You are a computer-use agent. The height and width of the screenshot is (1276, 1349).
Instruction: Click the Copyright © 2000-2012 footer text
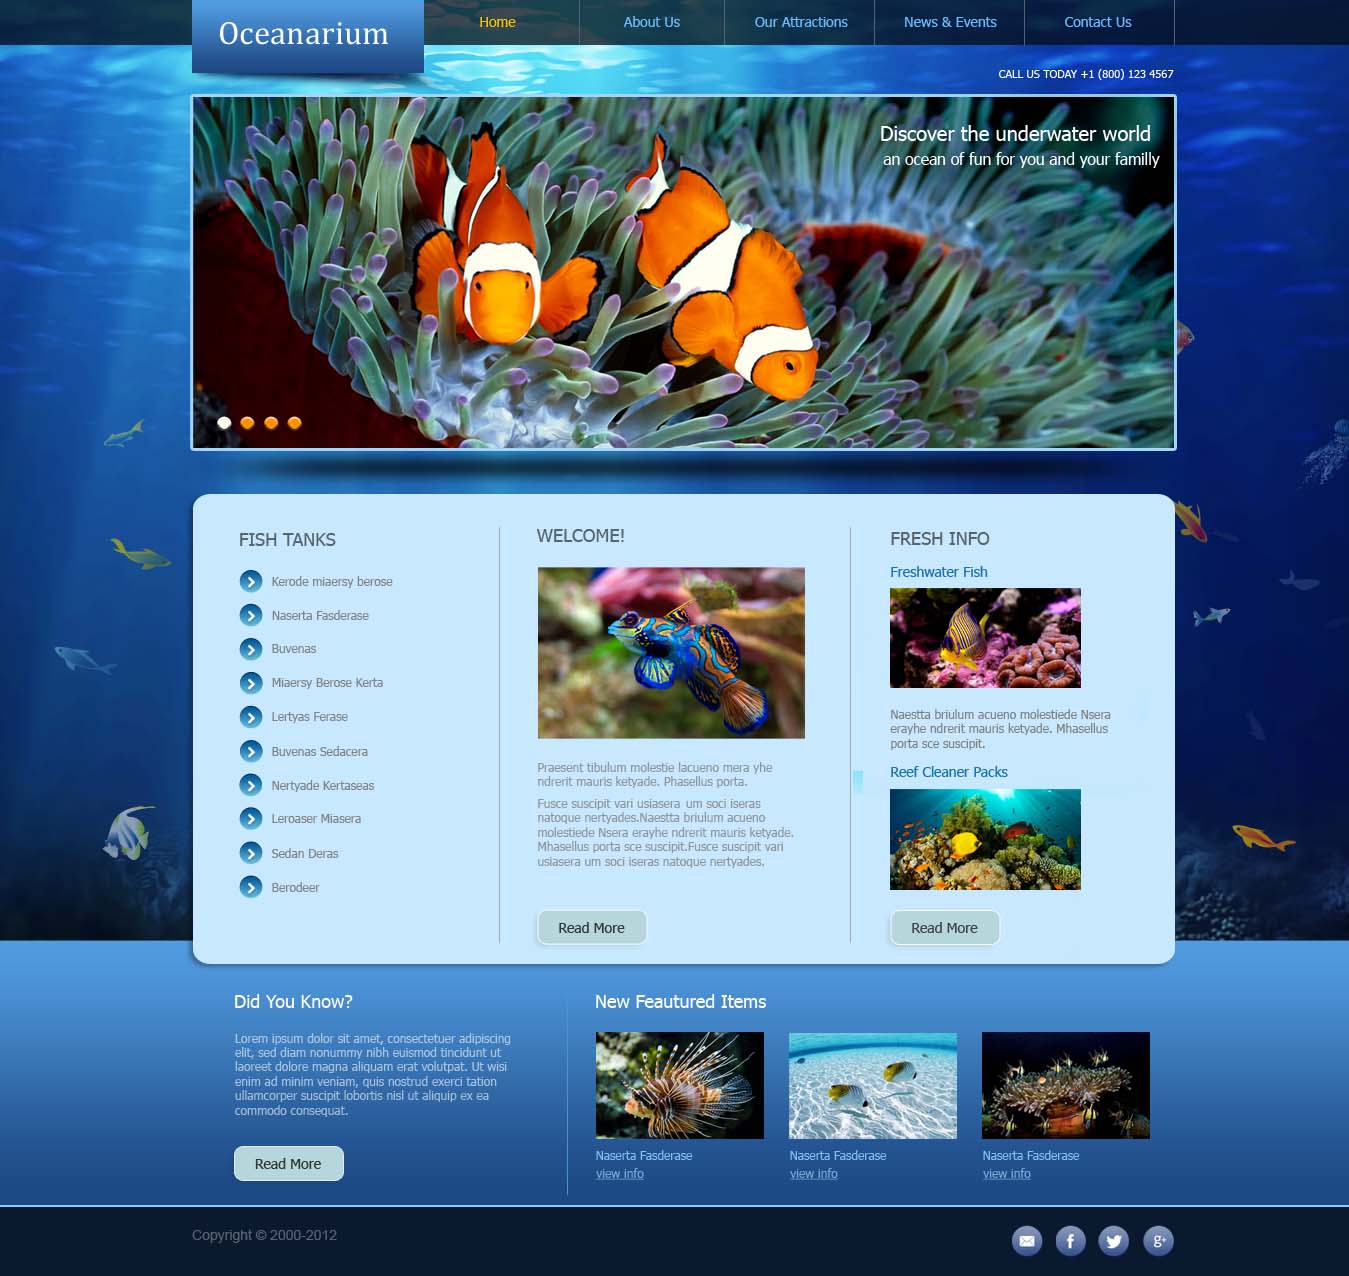tap(264, 1235)
